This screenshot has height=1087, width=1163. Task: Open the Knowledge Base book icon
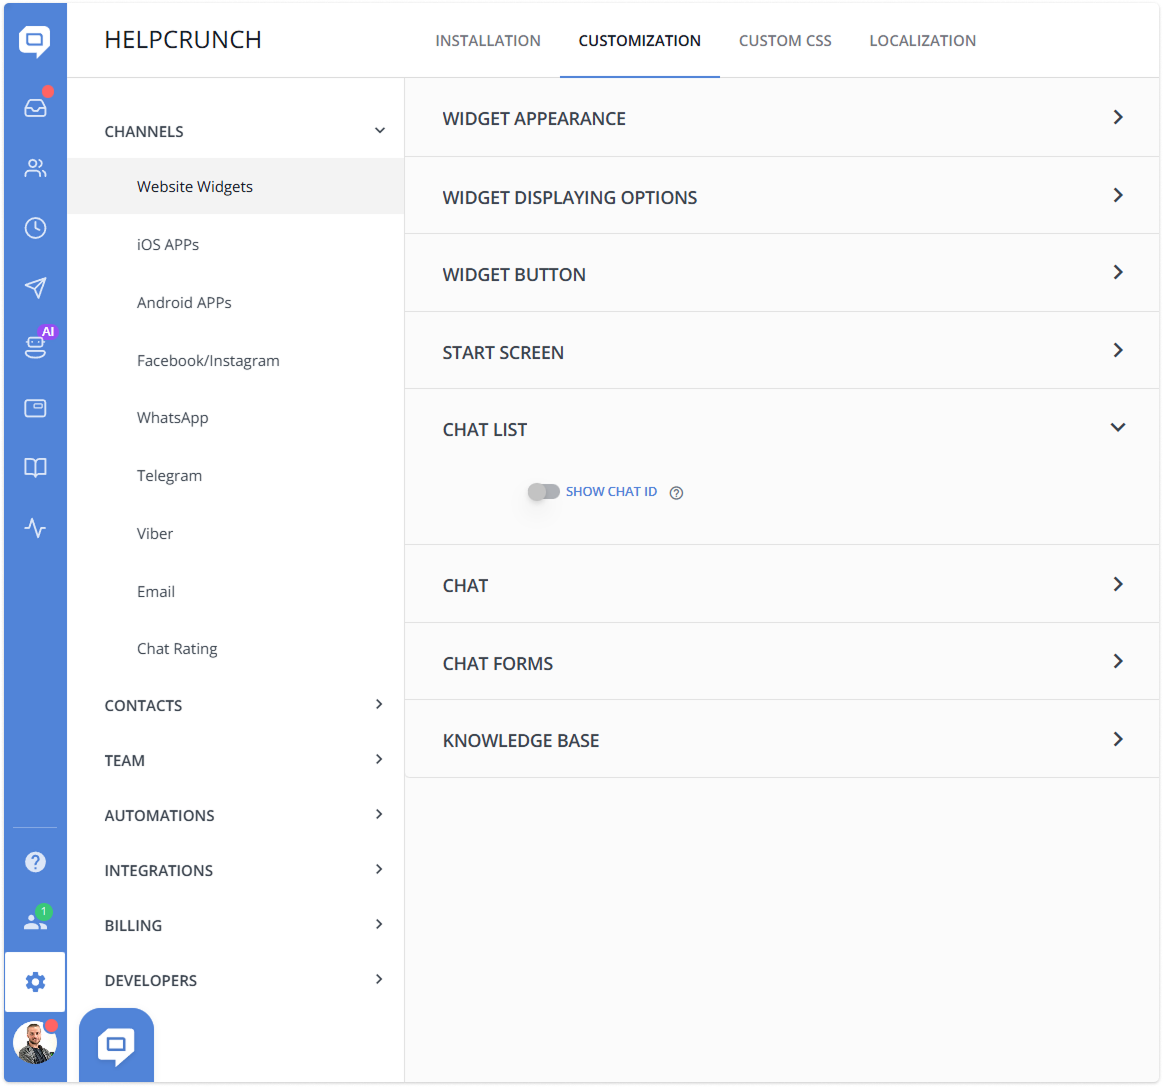pos(35,468)
